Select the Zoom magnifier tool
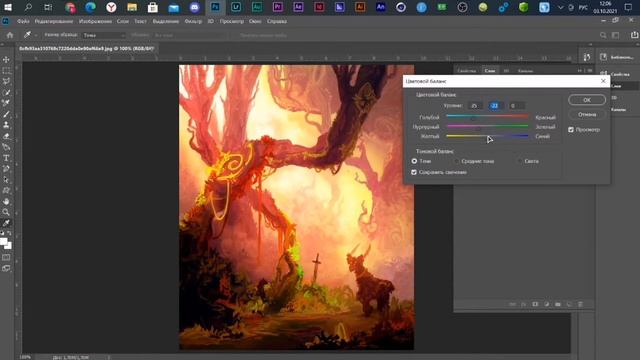 pos(6,212)
